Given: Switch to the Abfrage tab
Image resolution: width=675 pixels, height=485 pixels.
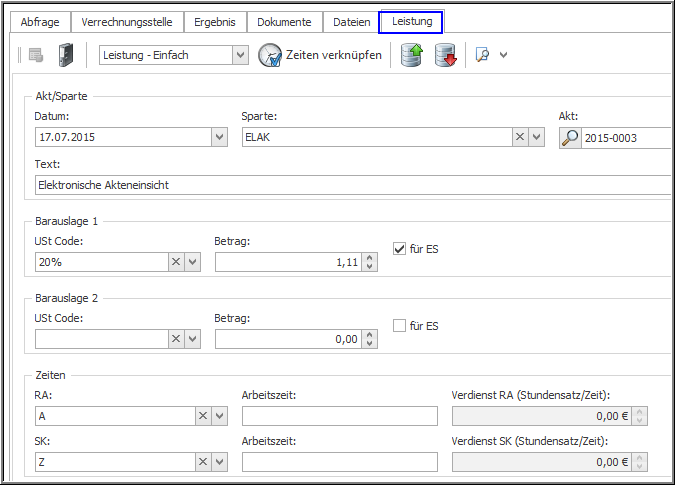Looking at the screenshot, I should point(40,22).
